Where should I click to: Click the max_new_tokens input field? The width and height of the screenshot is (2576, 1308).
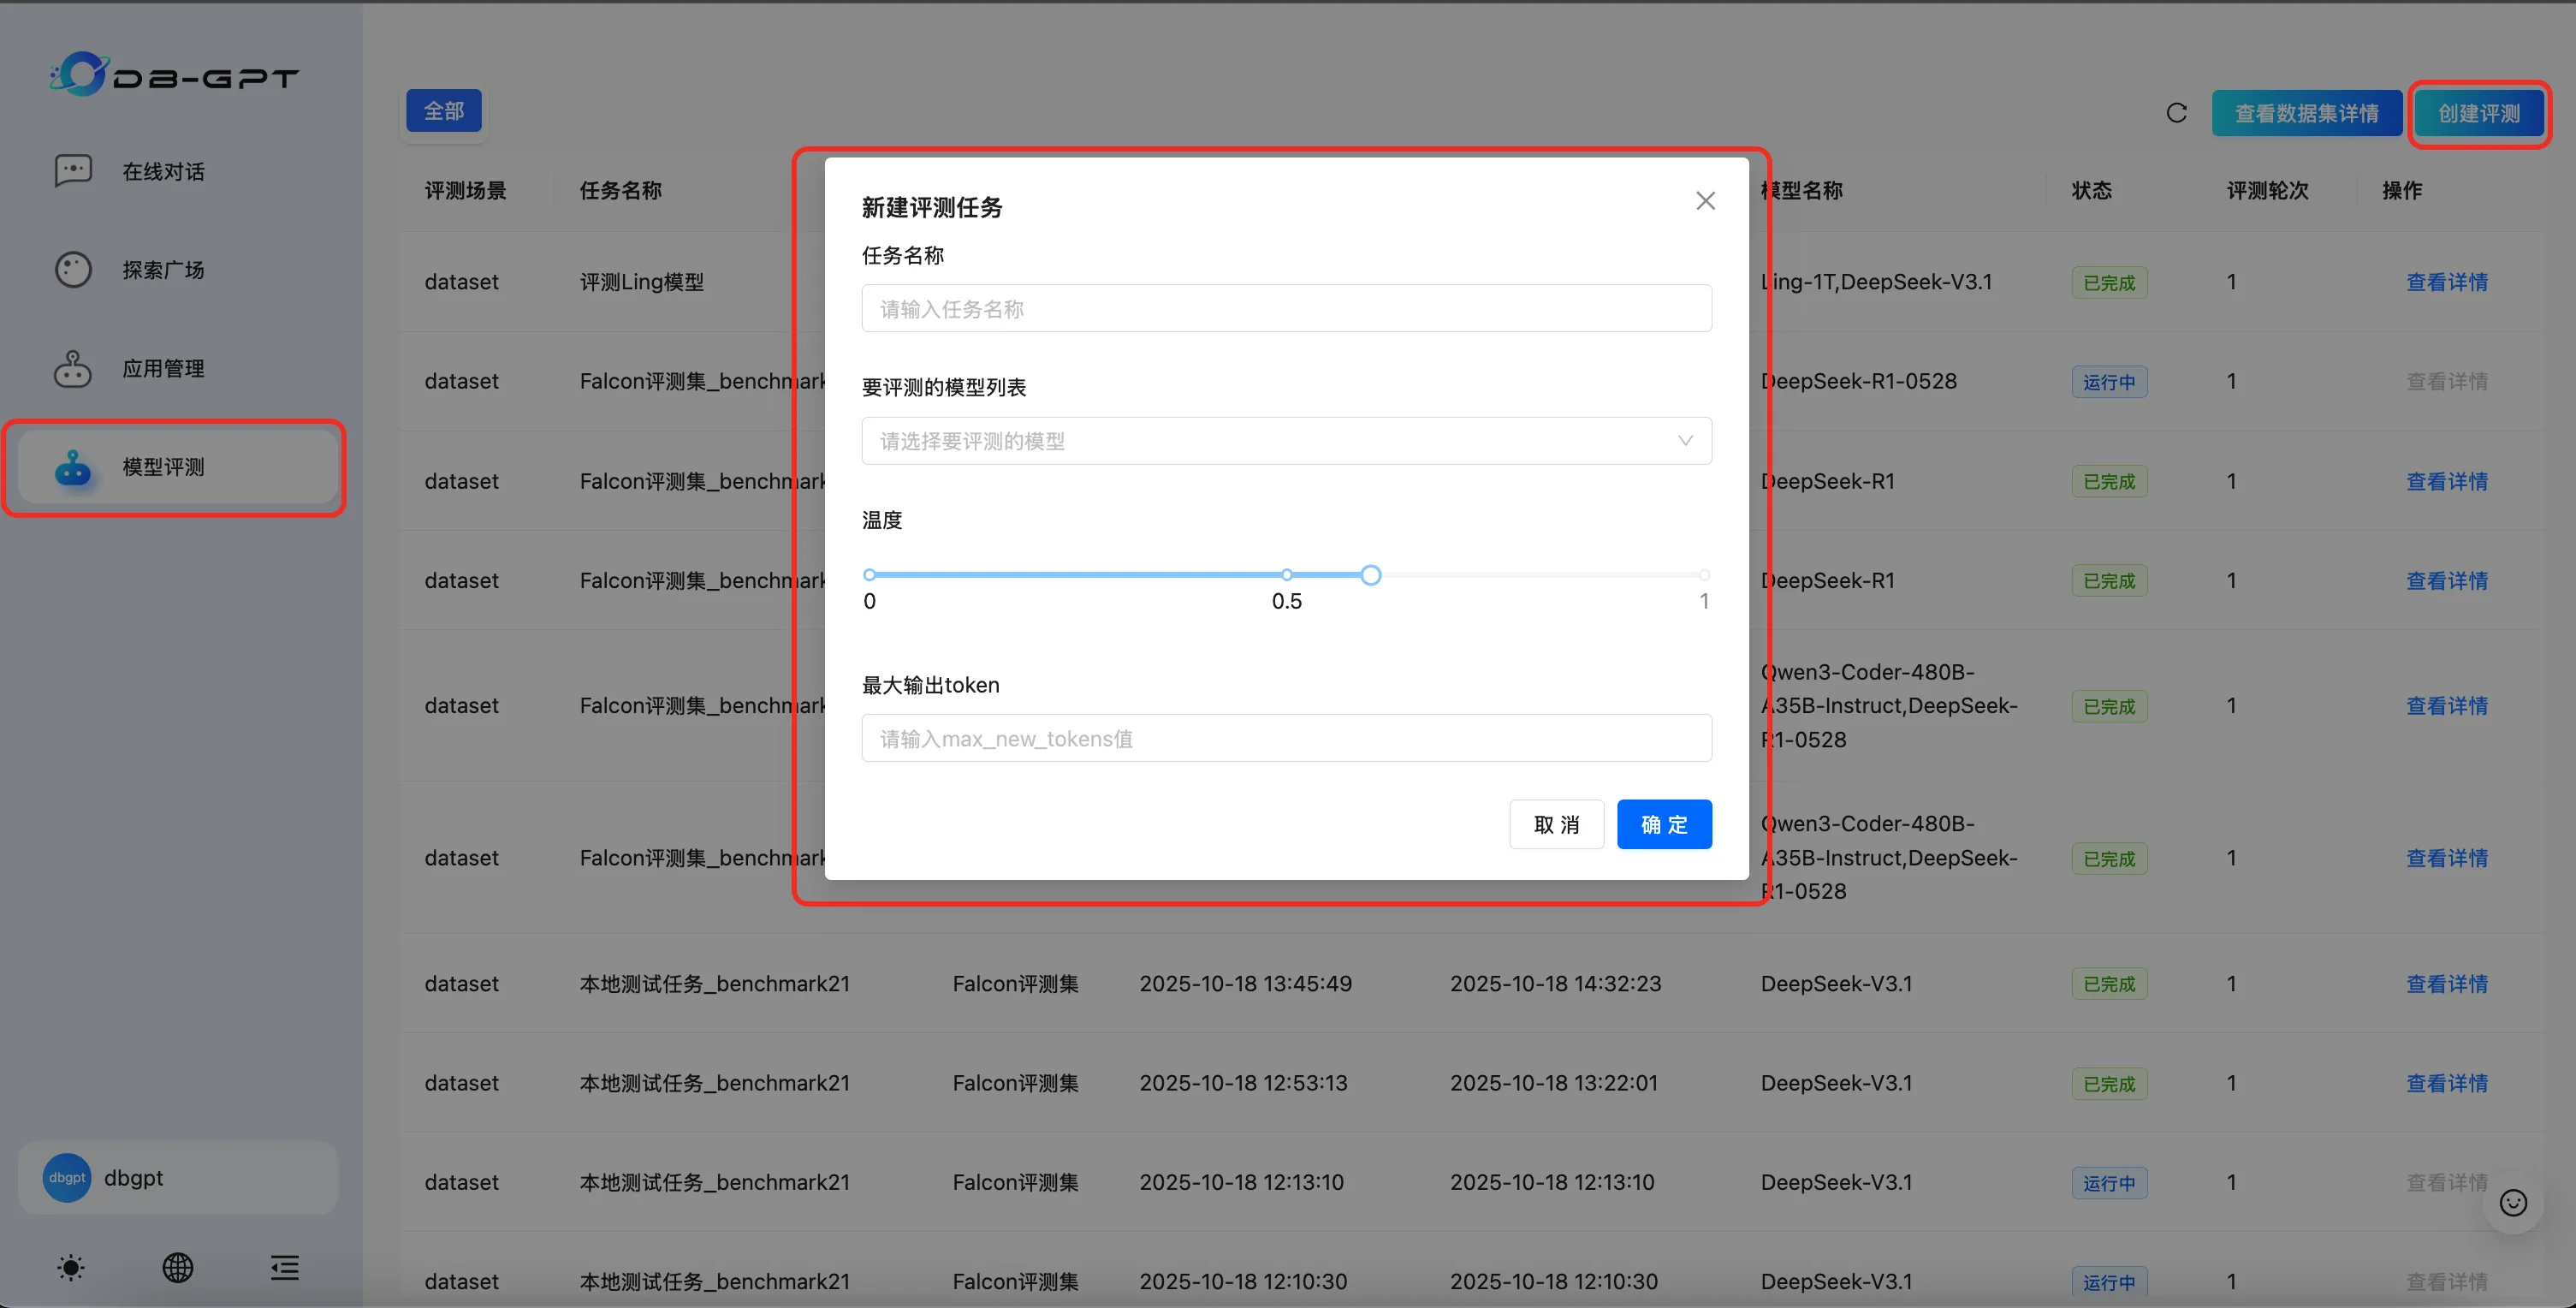[x=1286, y=739]
